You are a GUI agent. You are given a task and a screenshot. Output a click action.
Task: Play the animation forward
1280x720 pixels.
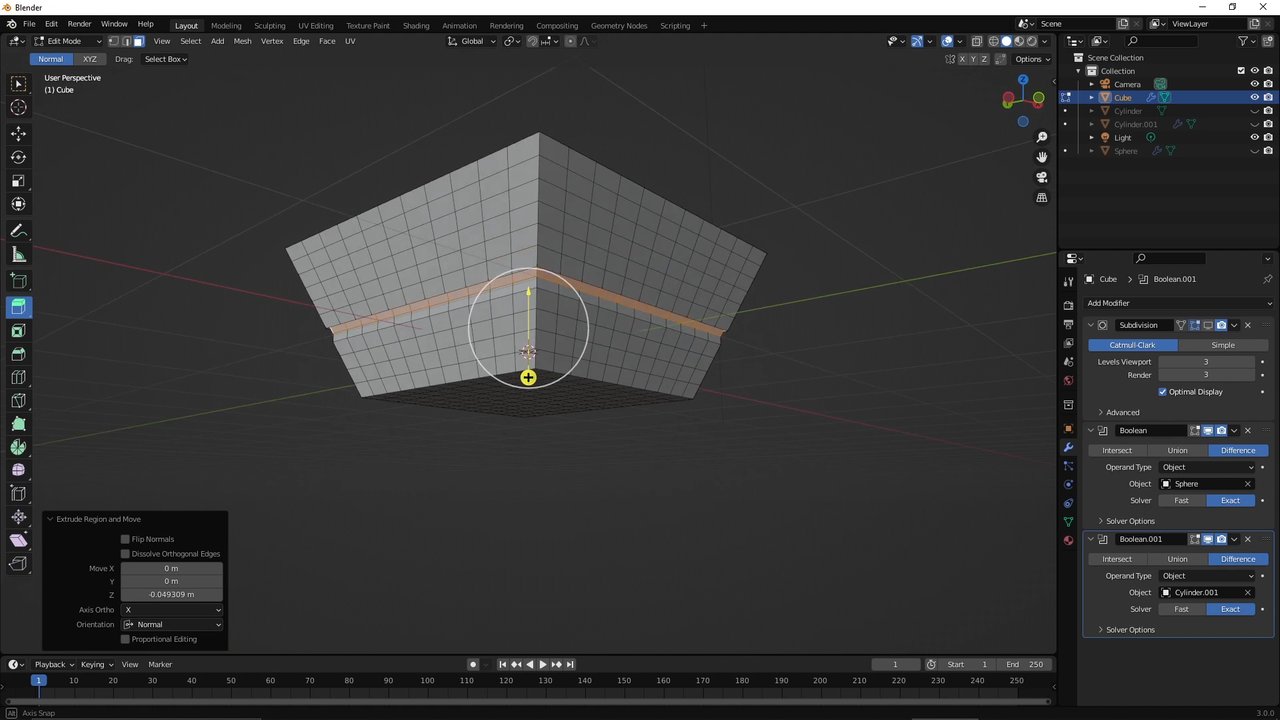tap(543, 664)
